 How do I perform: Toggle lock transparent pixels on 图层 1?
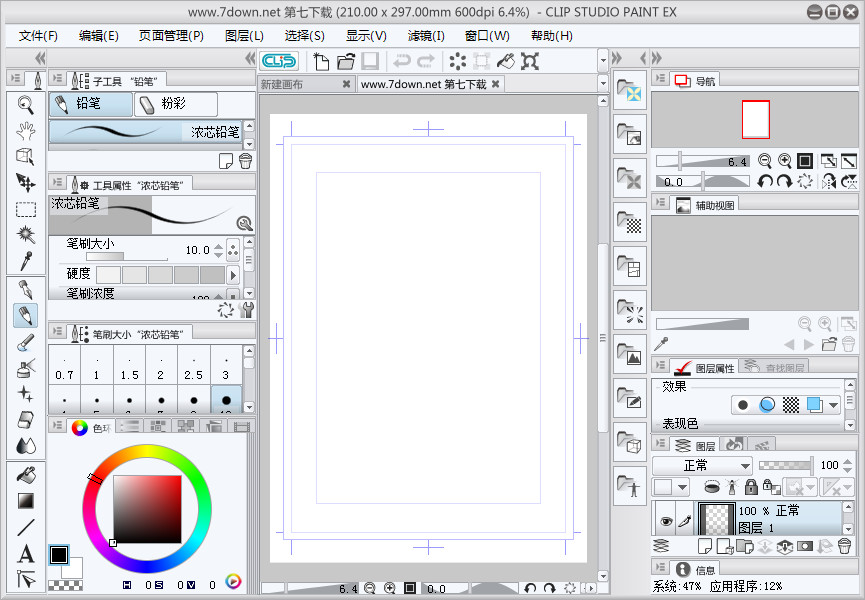pos(770,487)
